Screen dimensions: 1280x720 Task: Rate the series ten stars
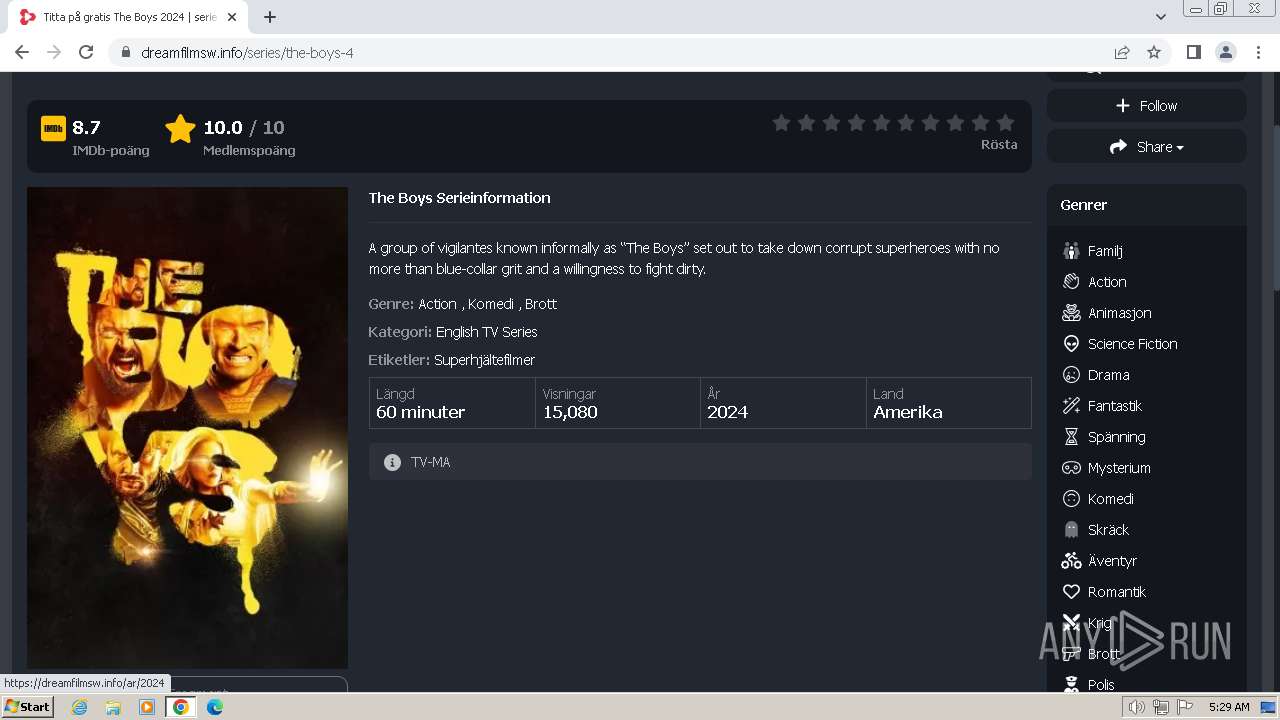pos(1006,123)
